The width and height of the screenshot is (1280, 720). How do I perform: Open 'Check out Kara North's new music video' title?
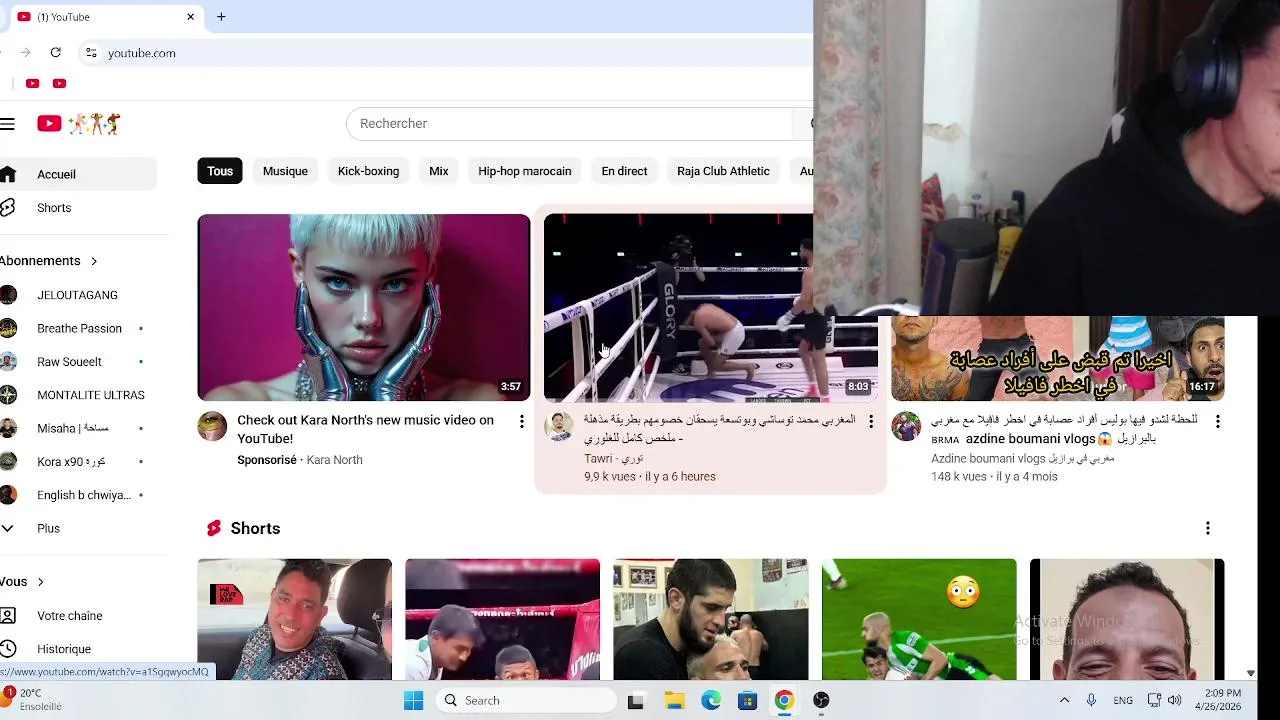(x=365, y=429)
